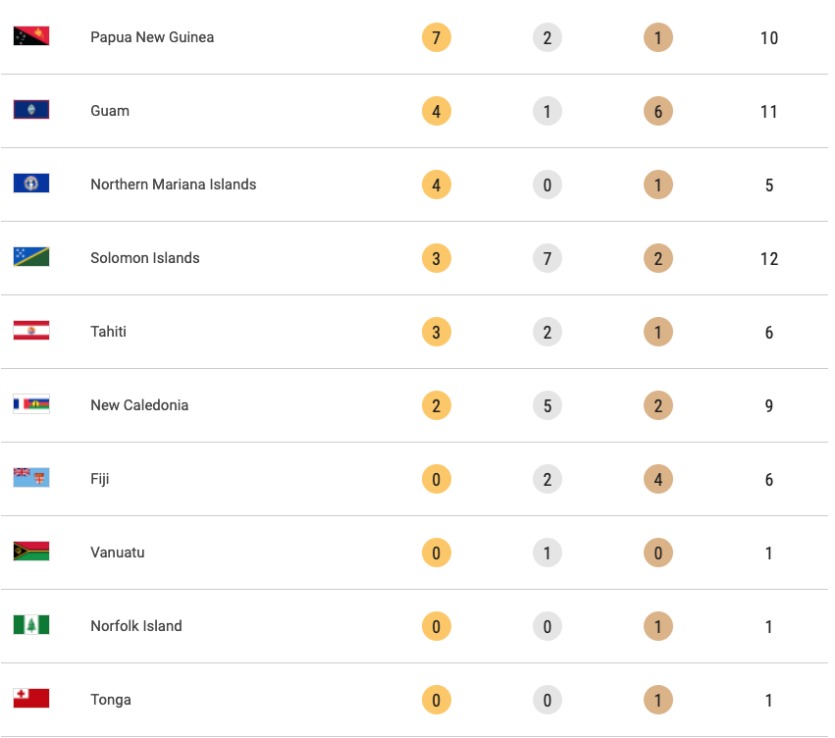Click Tahiti's gold medal badge
Image resolution: width=835 pixels, height=738 pixels.
(x=436, y=332)
